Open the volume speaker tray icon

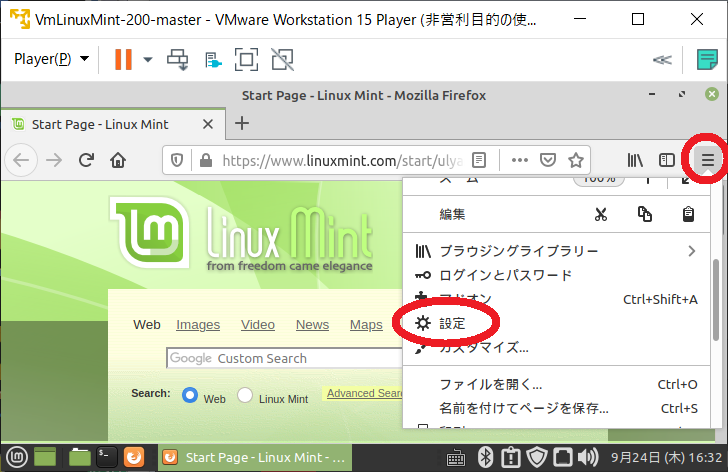point(588,458)
